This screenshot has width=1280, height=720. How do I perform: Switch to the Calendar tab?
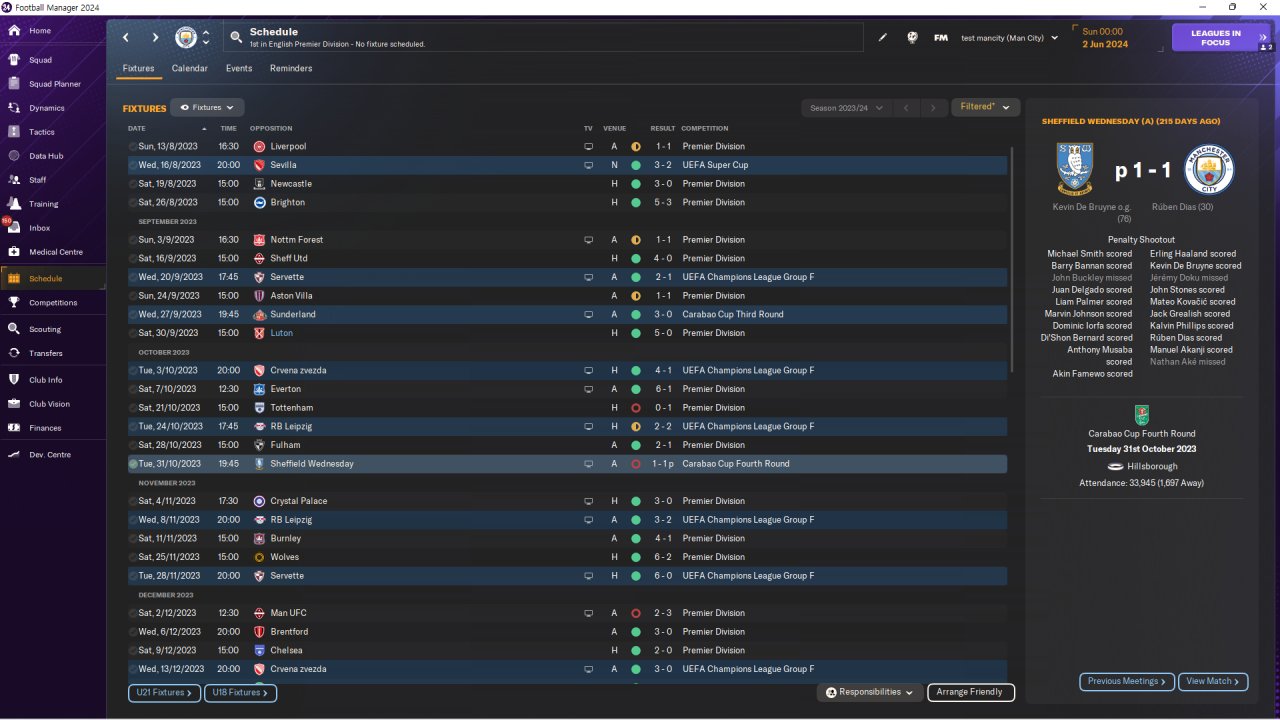pos(190,69)
